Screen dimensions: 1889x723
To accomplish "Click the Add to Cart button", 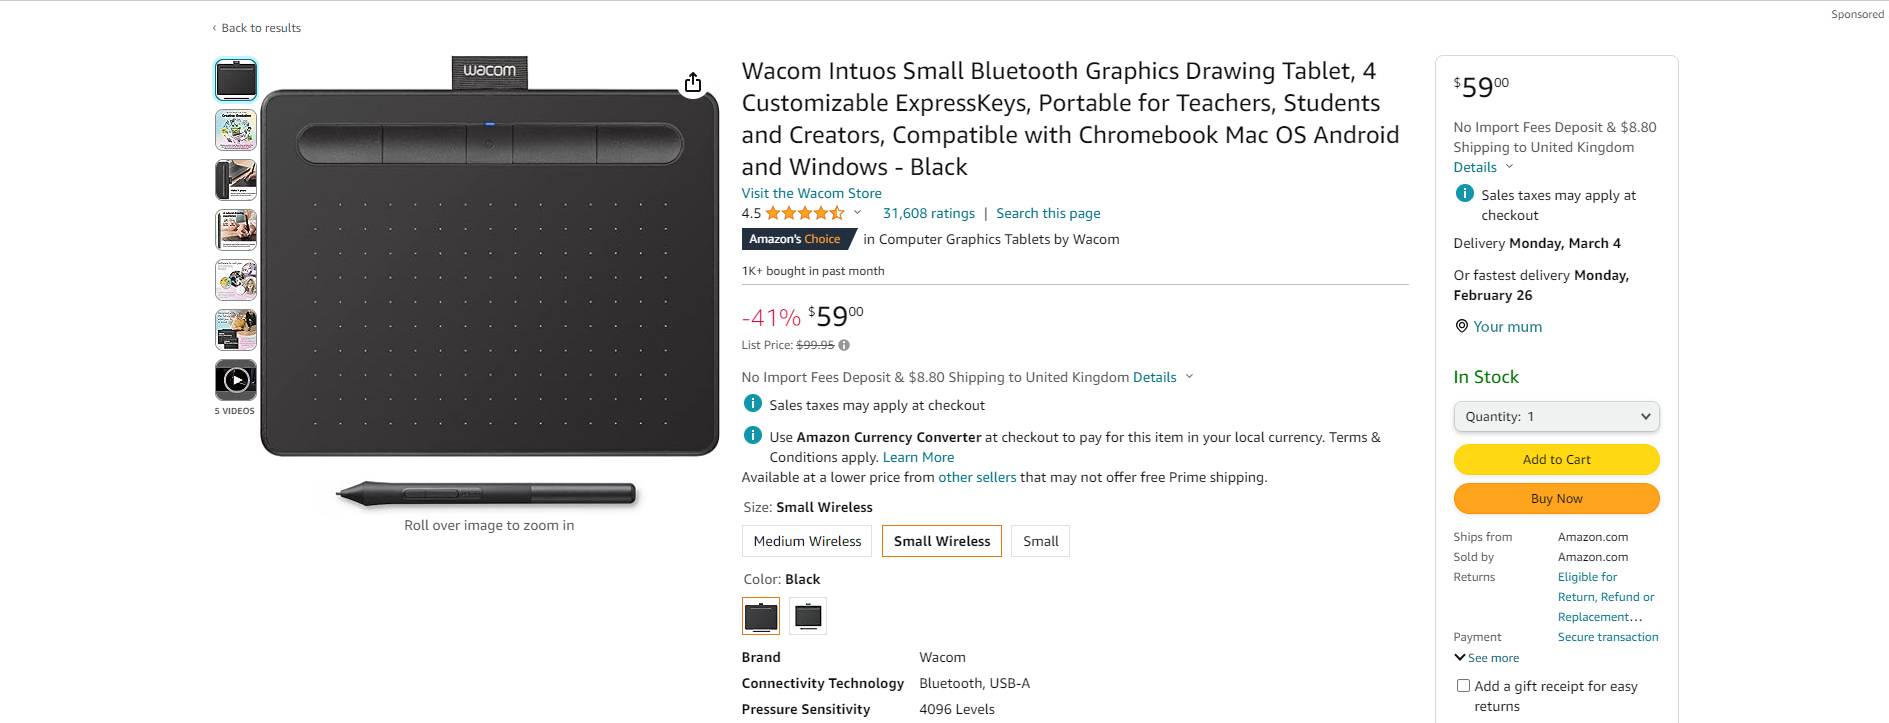I will pos(1556,460).
